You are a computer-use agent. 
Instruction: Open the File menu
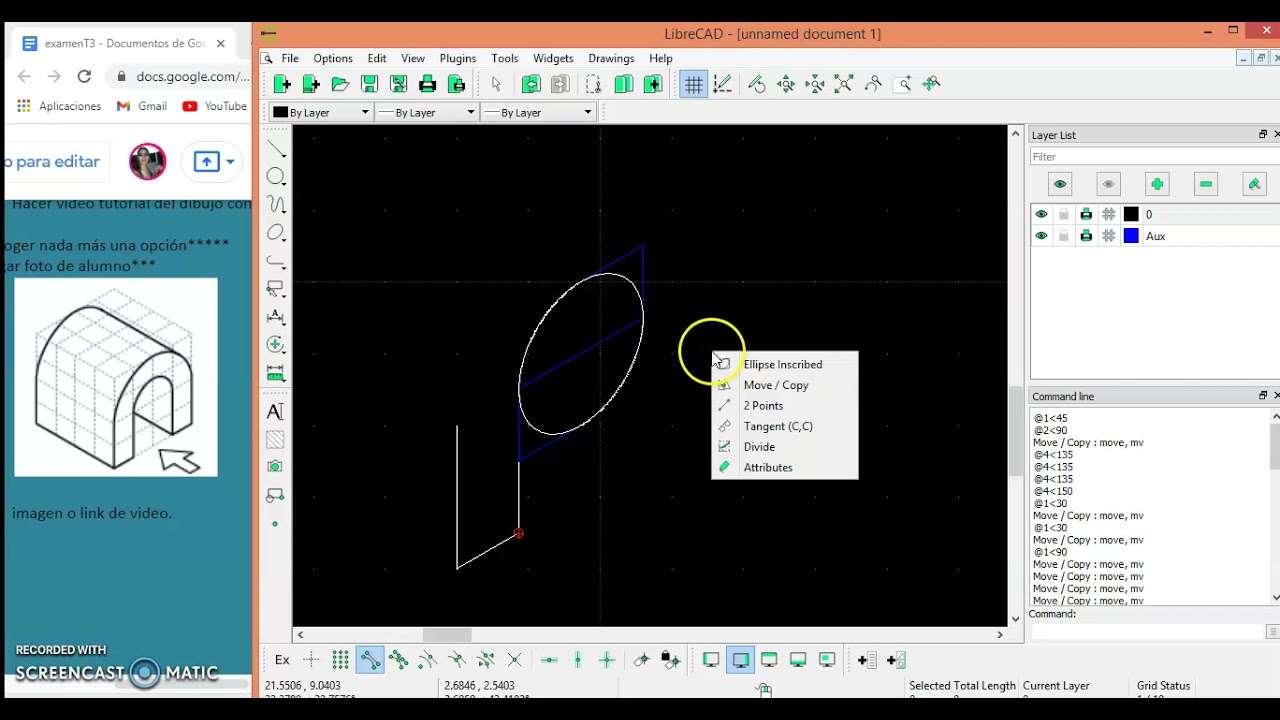pos(290,59)
